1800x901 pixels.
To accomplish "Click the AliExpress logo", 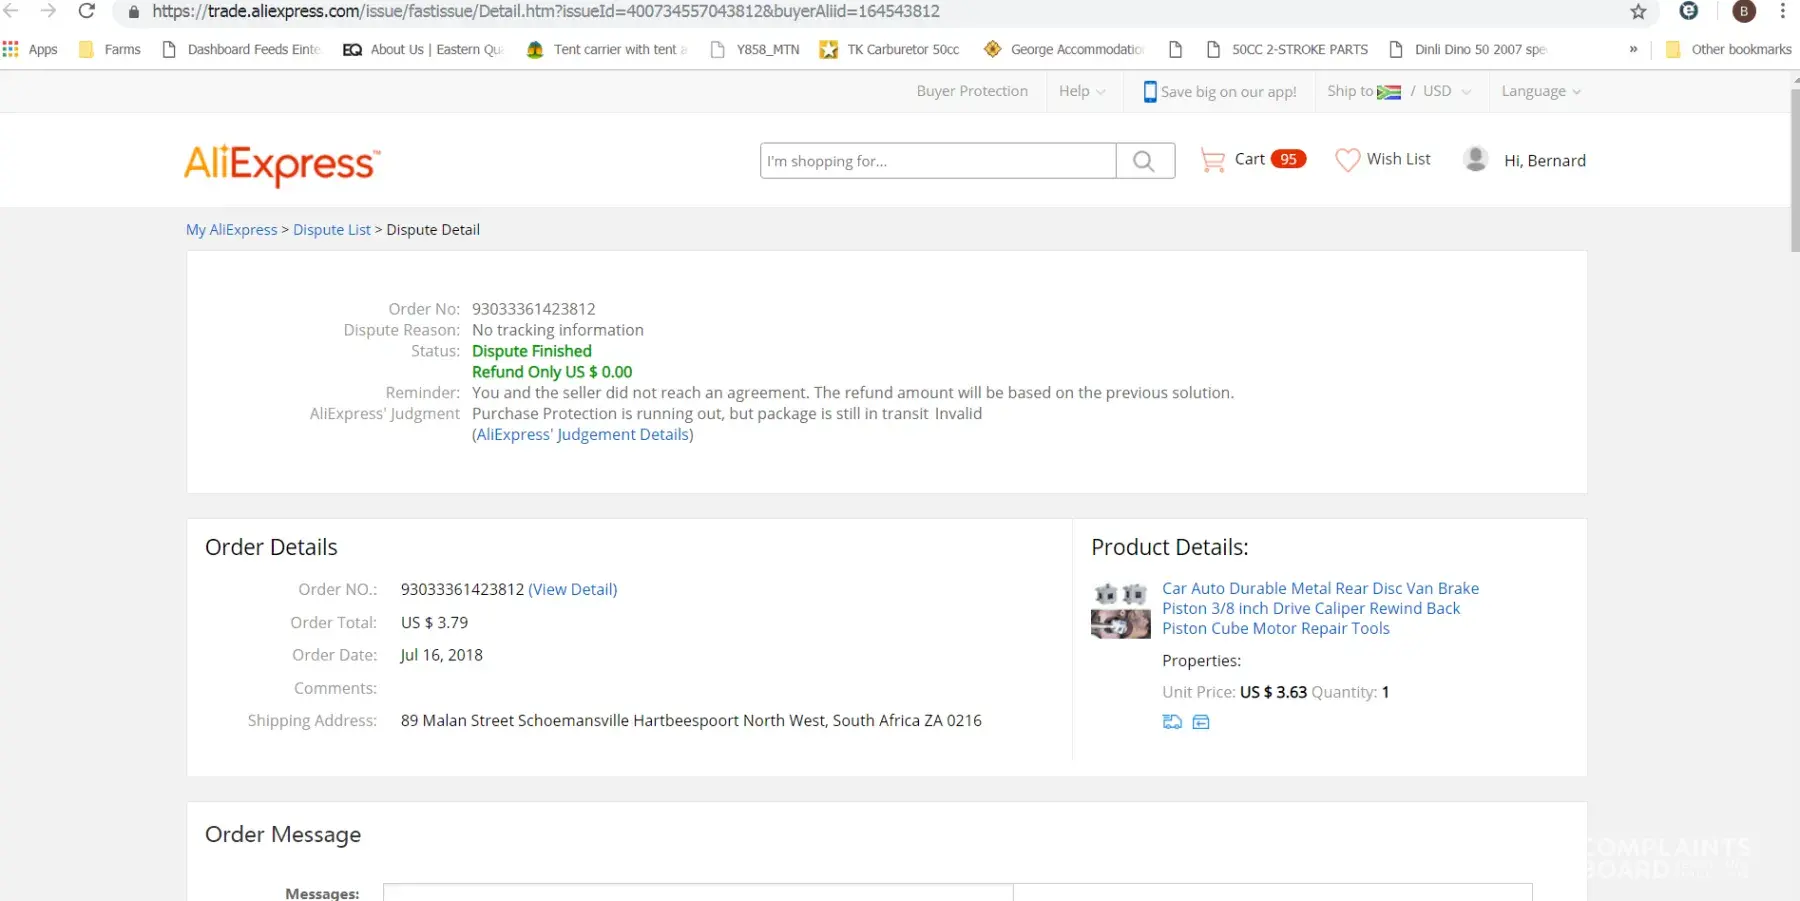I will (x=282, y=164).
